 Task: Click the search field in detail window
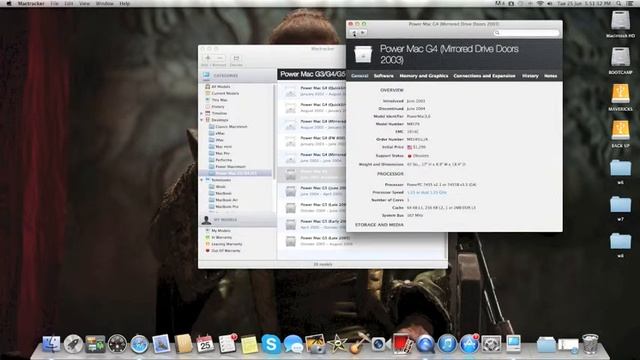point(526,33)
